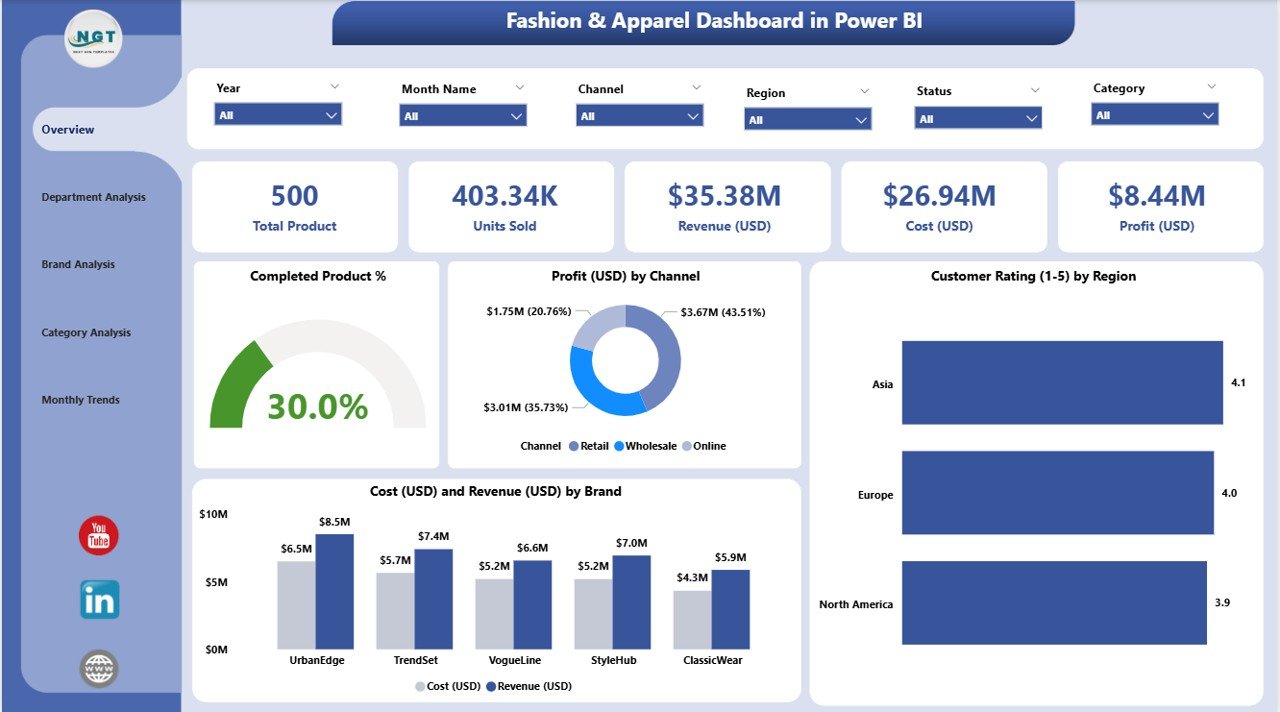Select the Asia bar in rating chart

[1061, 383]
